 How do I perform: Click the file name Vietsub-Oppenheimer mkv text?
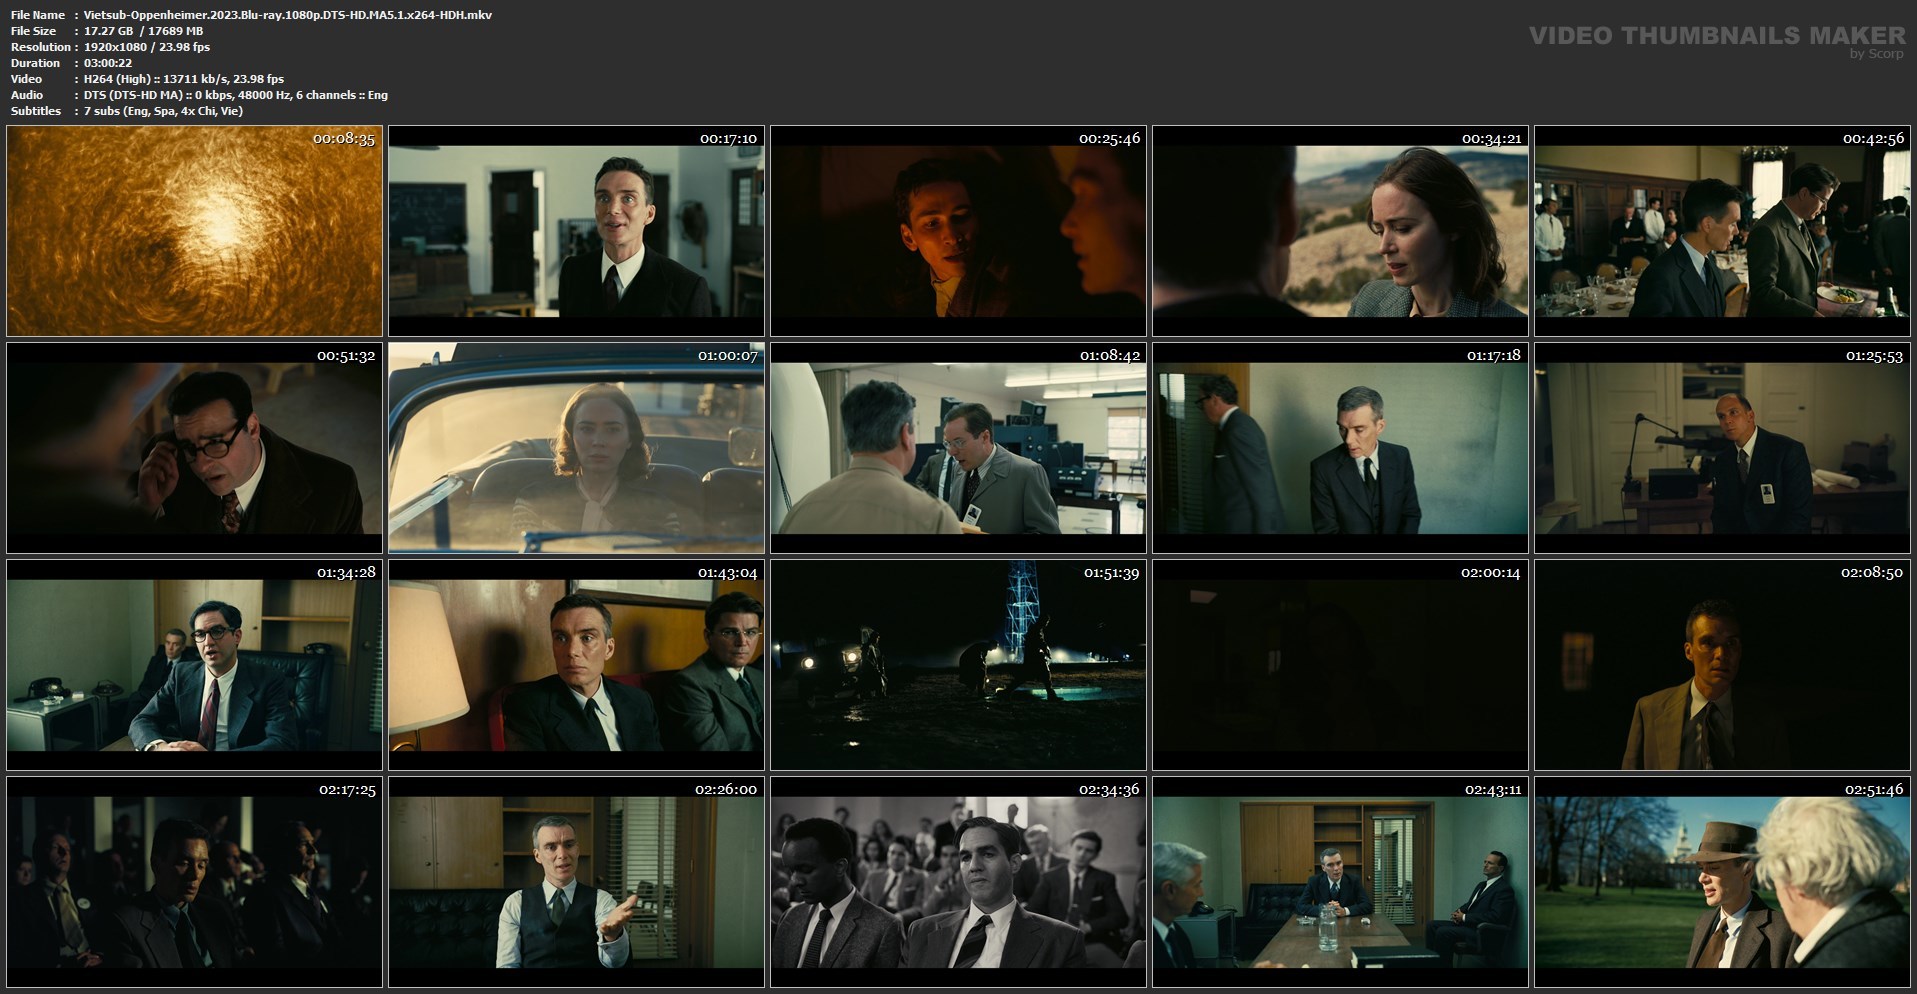click(x=288, y=15)
